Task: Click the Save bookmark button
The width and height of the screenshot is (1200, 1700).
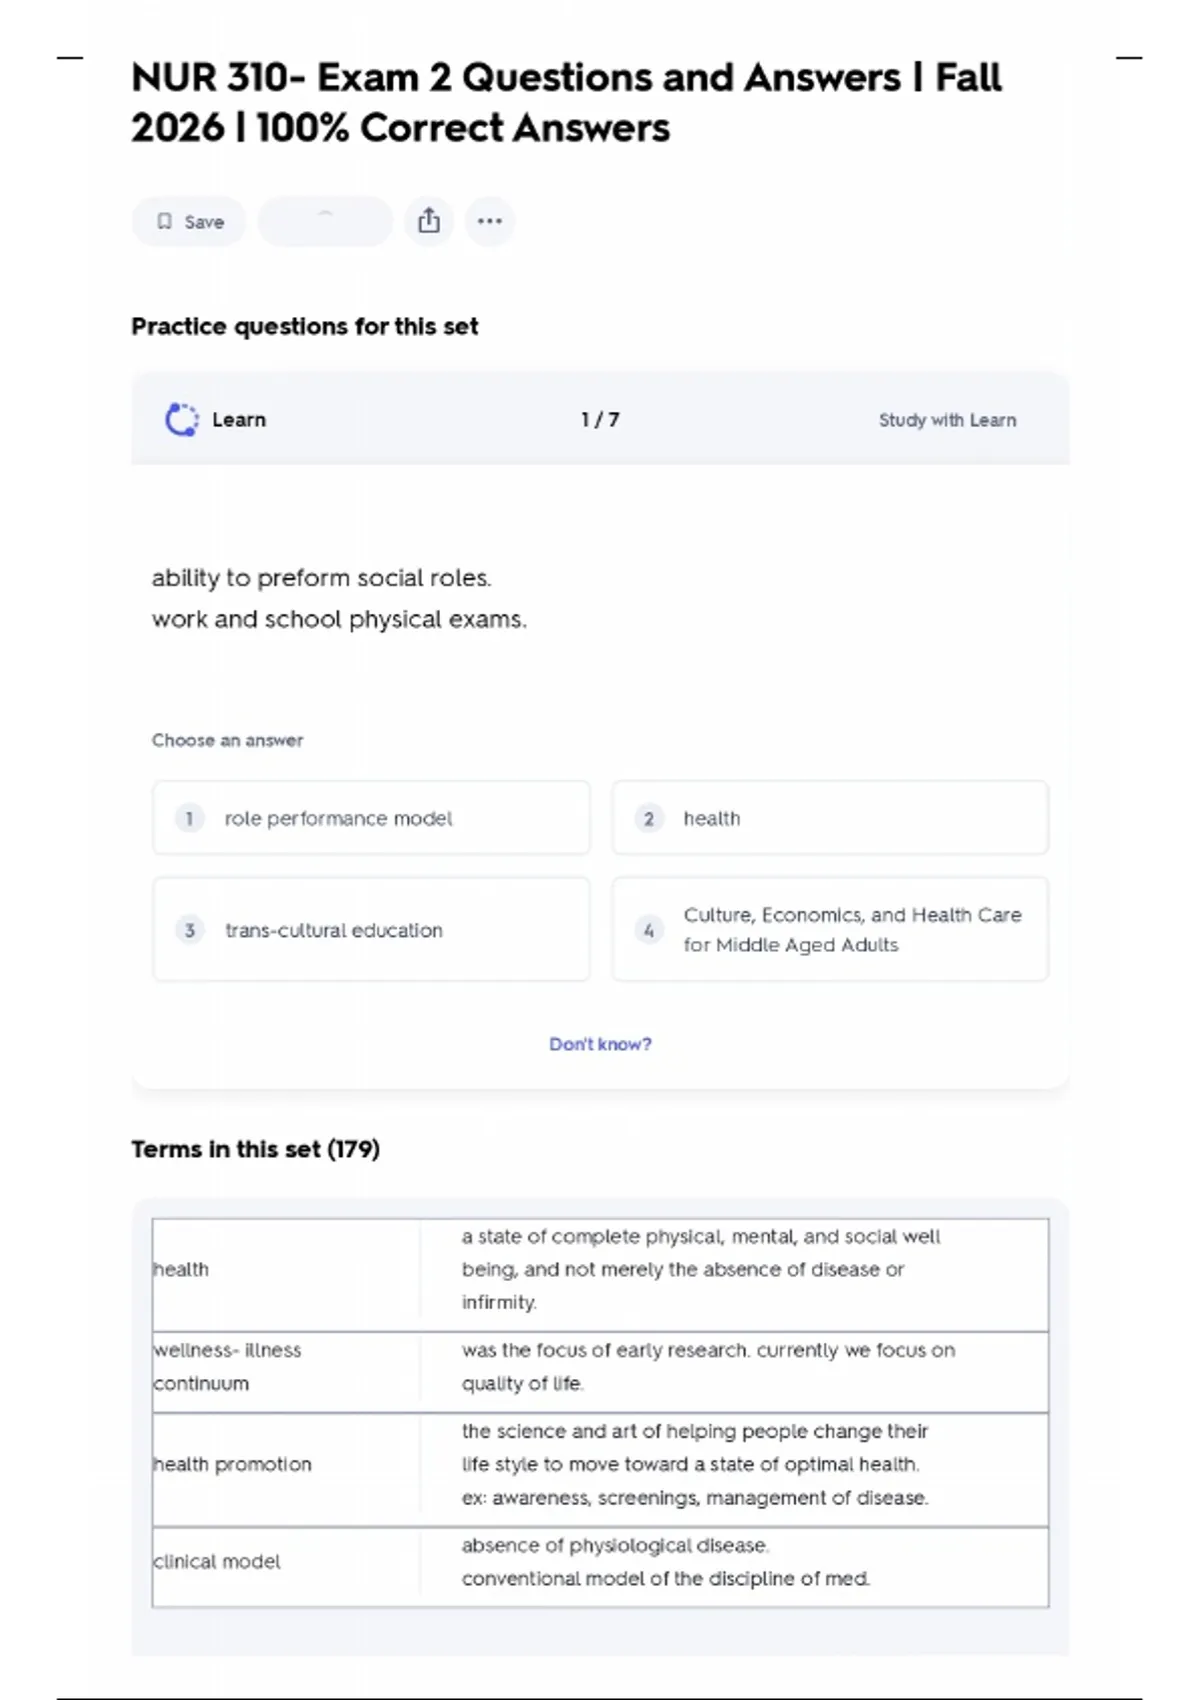Action: click(189, 222)
